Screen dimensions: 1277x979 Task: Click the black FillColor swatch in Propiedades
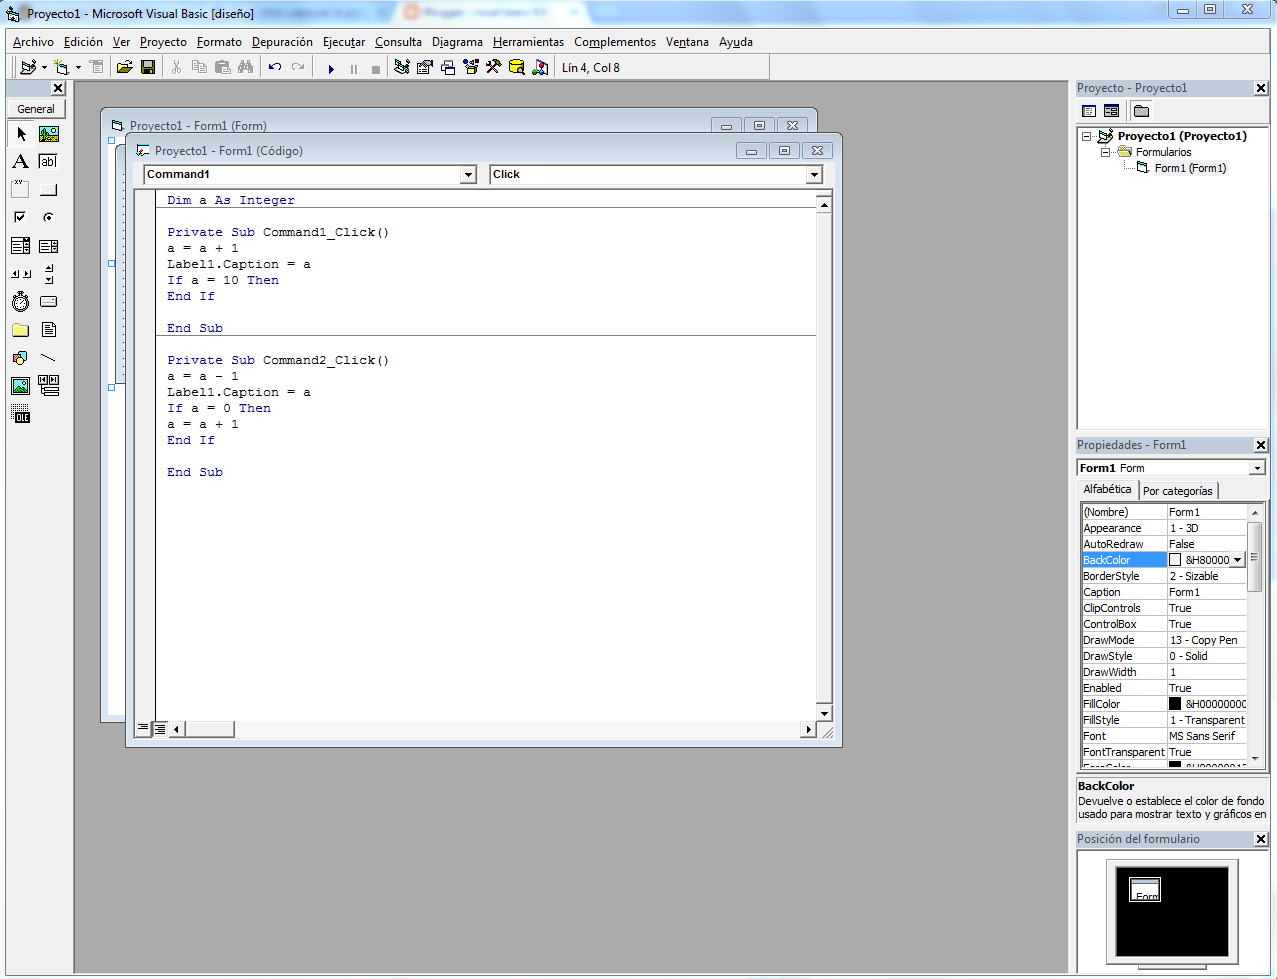click(1176, 704)
